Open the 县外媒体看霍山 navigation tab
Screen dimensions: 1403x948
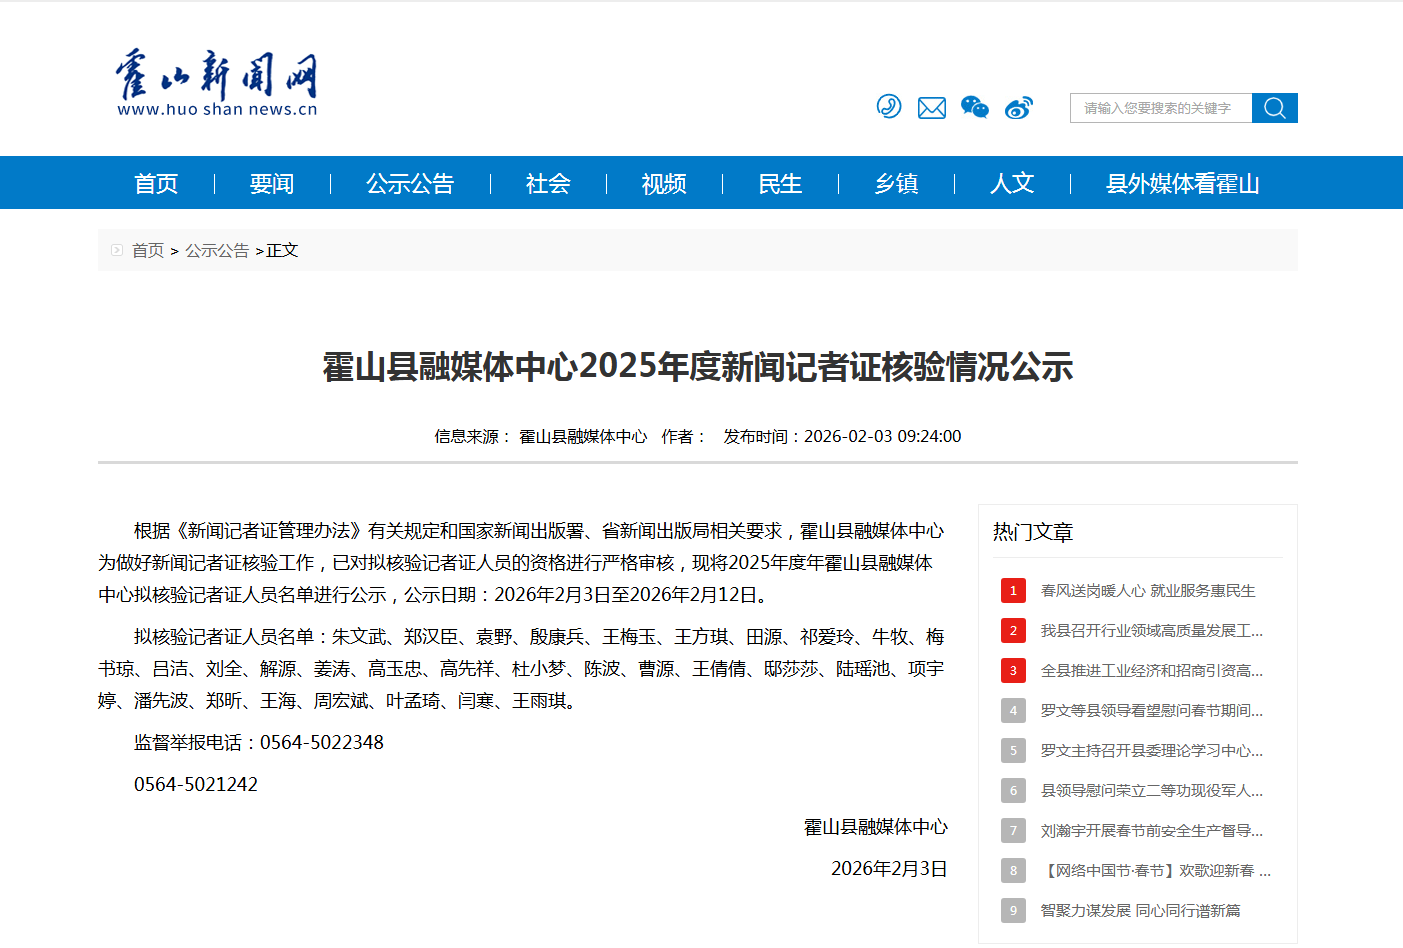[x=1183, y=183]
